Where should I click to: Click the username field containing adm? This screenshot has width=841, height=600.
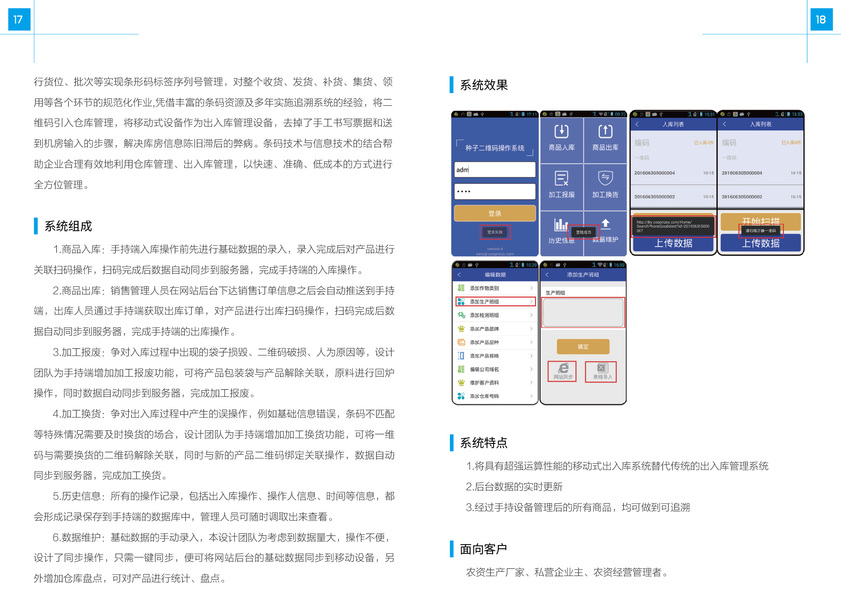click(x=495, y=169)
